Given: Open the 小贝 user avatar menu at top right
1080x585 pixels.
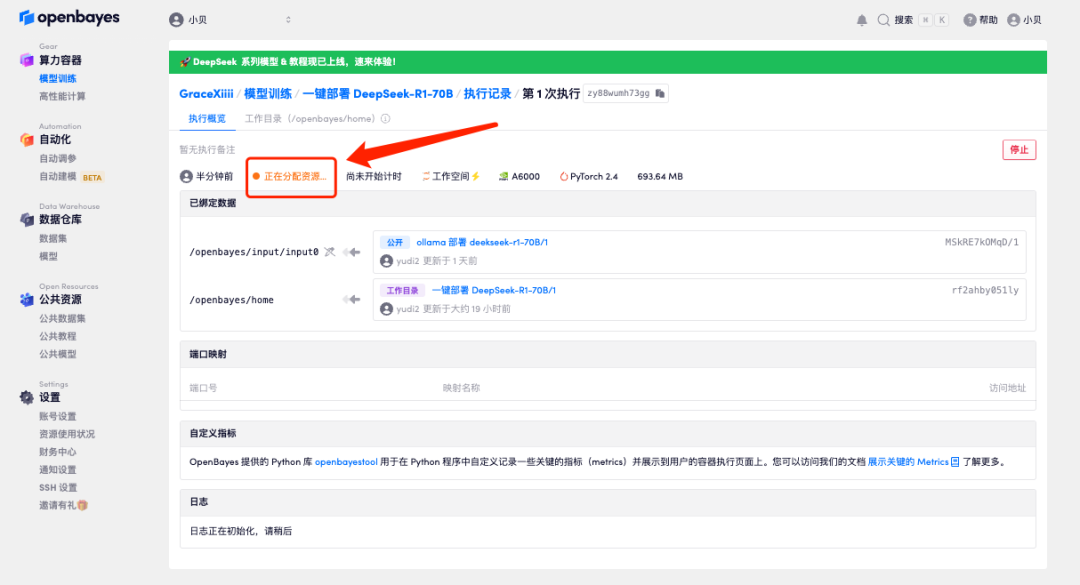Looking at the screenshot, I should (x=1024, y=20).
